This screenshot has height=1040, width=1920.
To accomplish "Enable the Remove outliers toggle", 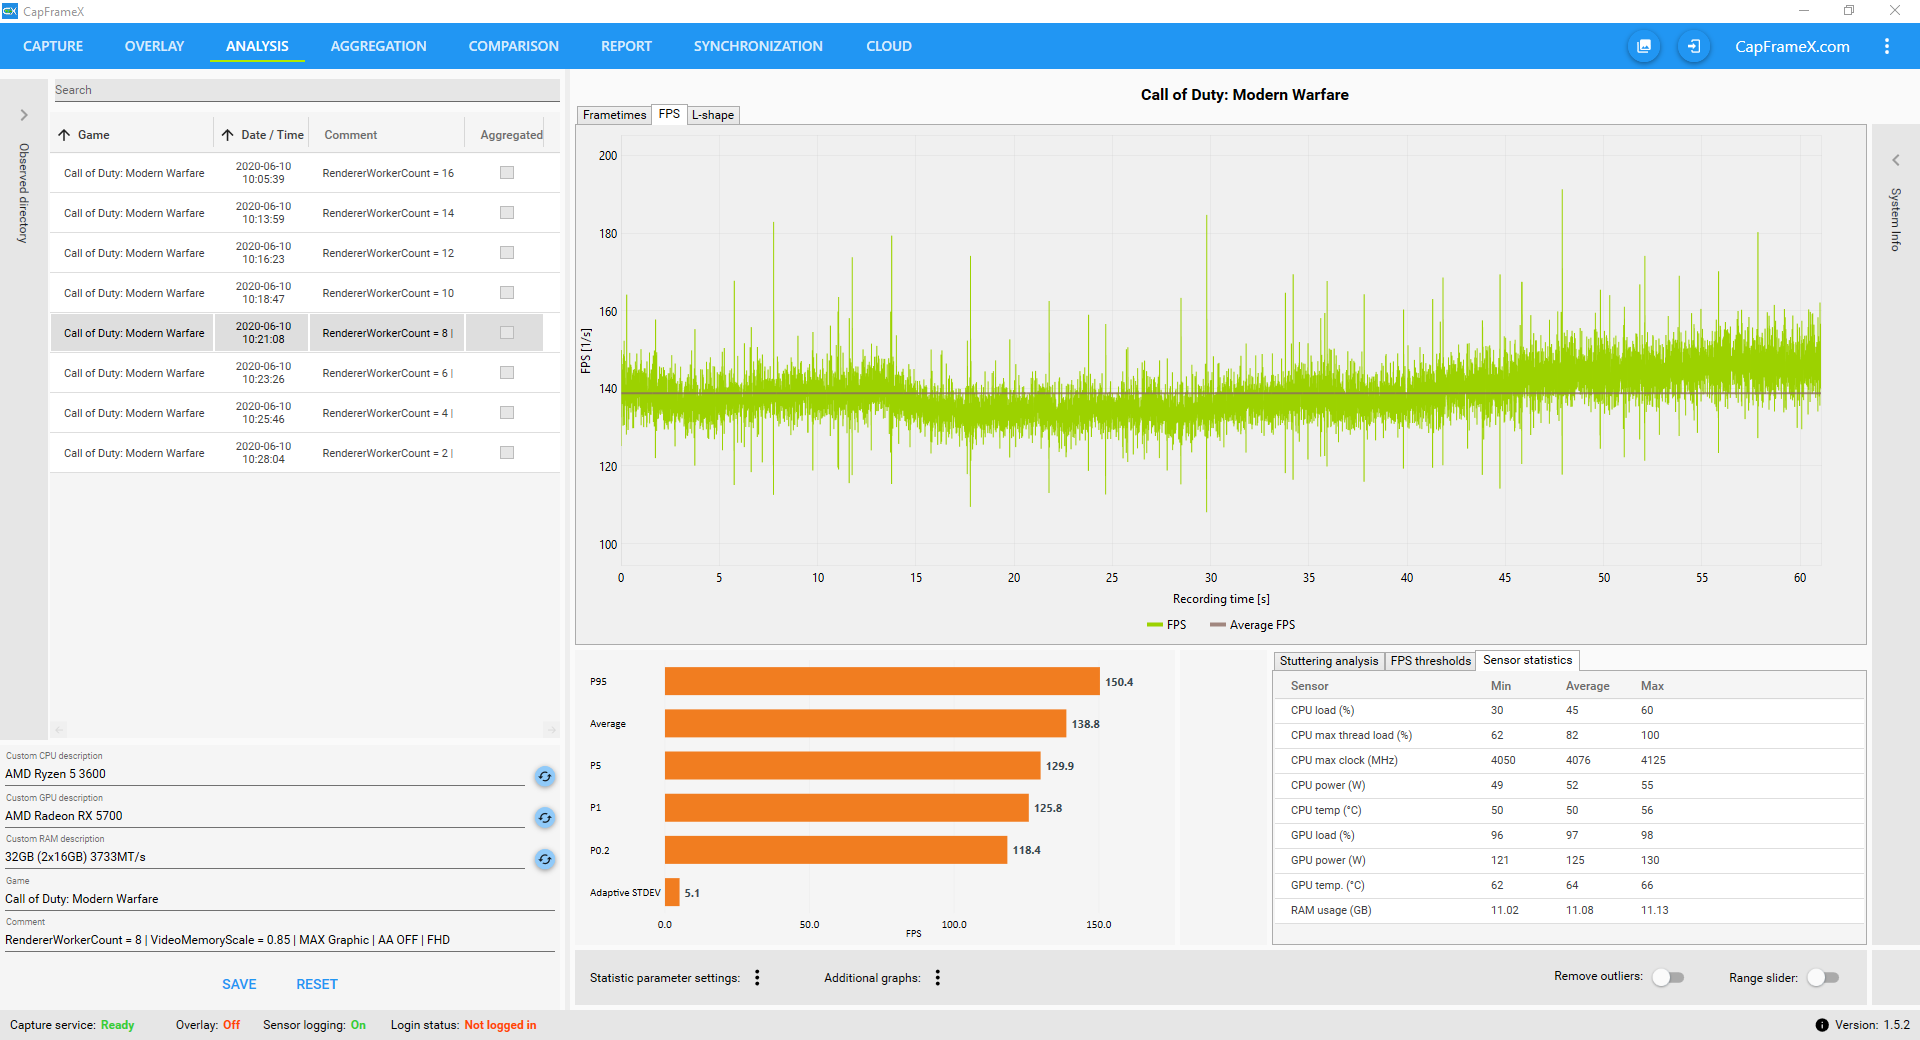I will click(x=1668, y=977).
